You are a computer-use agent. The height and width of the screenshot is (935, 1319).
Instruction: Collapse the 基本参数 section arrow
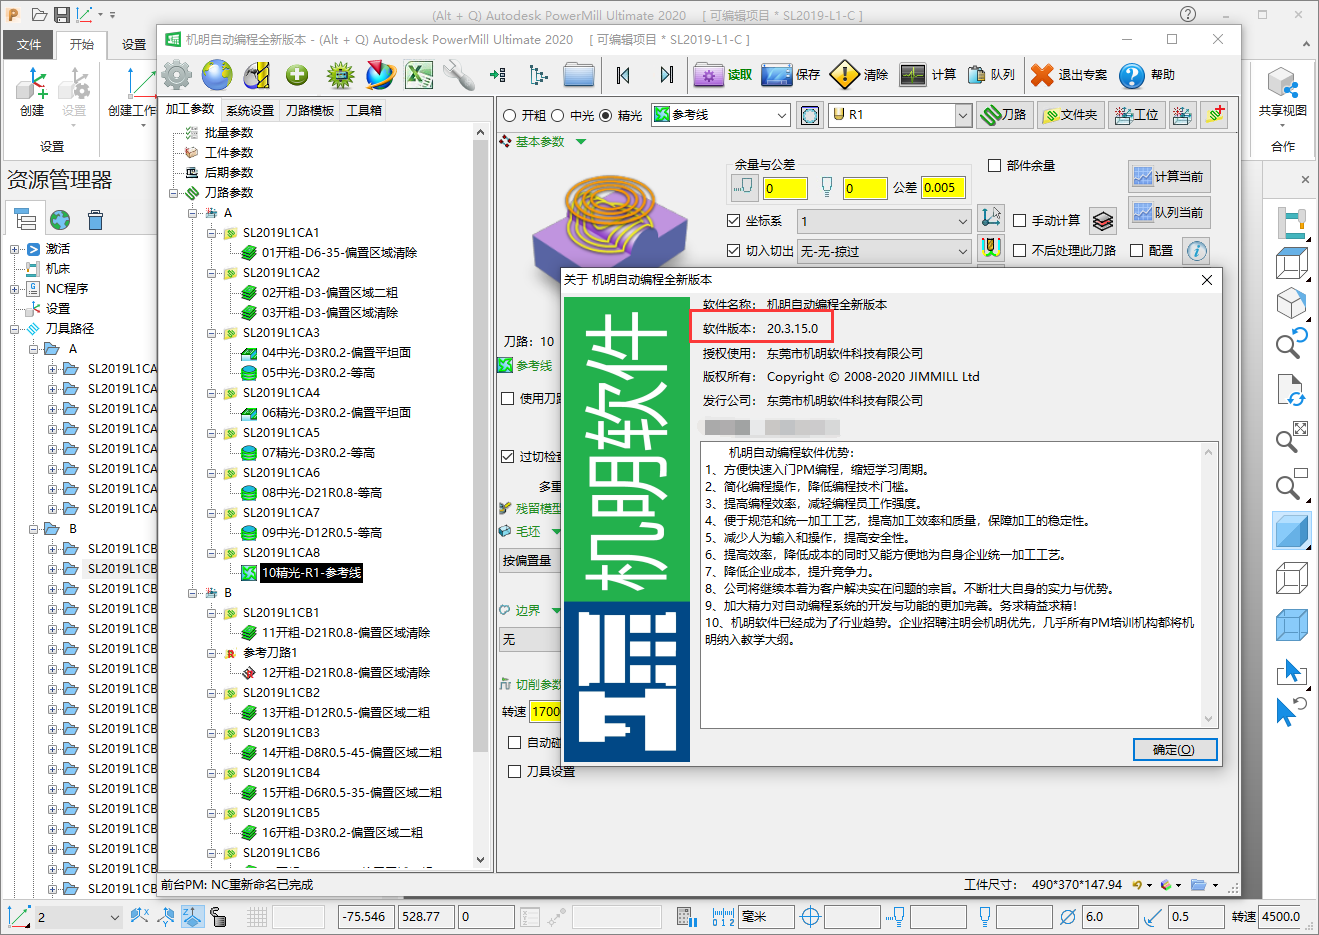point(581,142)
